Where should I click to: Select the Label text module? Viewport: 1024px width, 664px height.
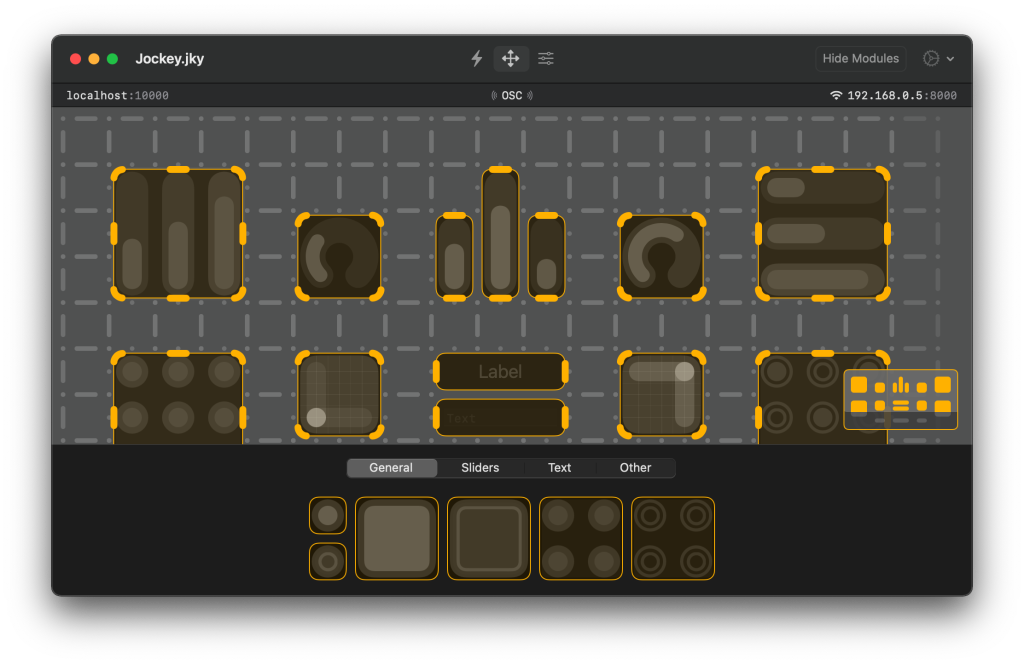coord(500,372)
